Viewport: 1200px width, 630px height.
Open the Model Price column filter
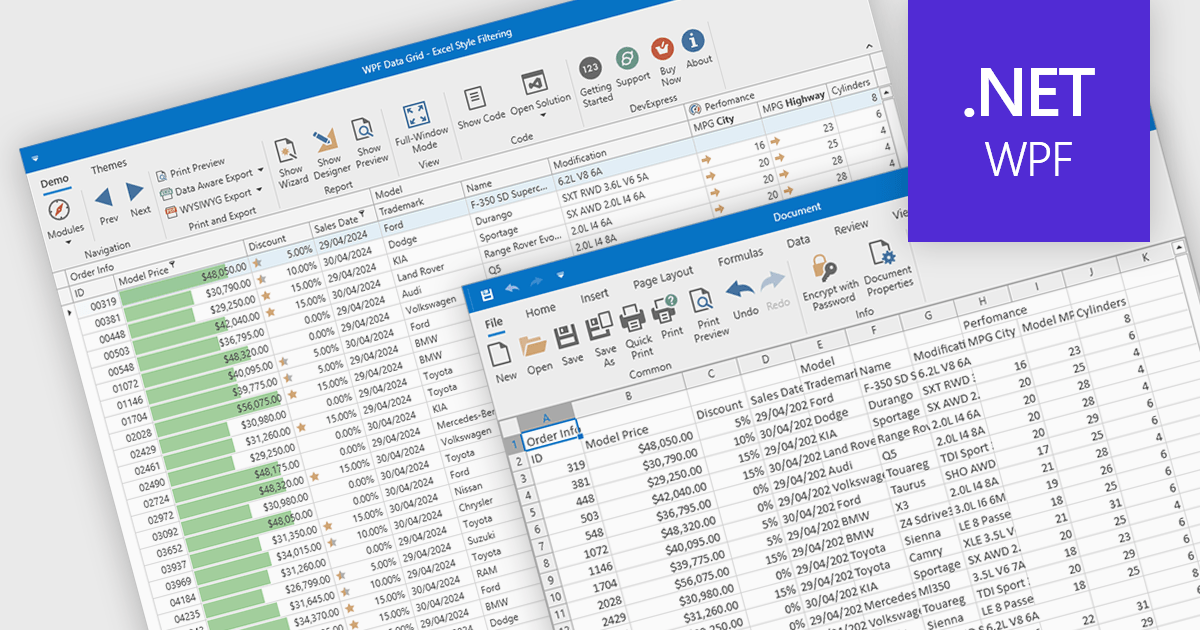click(172, 264)
